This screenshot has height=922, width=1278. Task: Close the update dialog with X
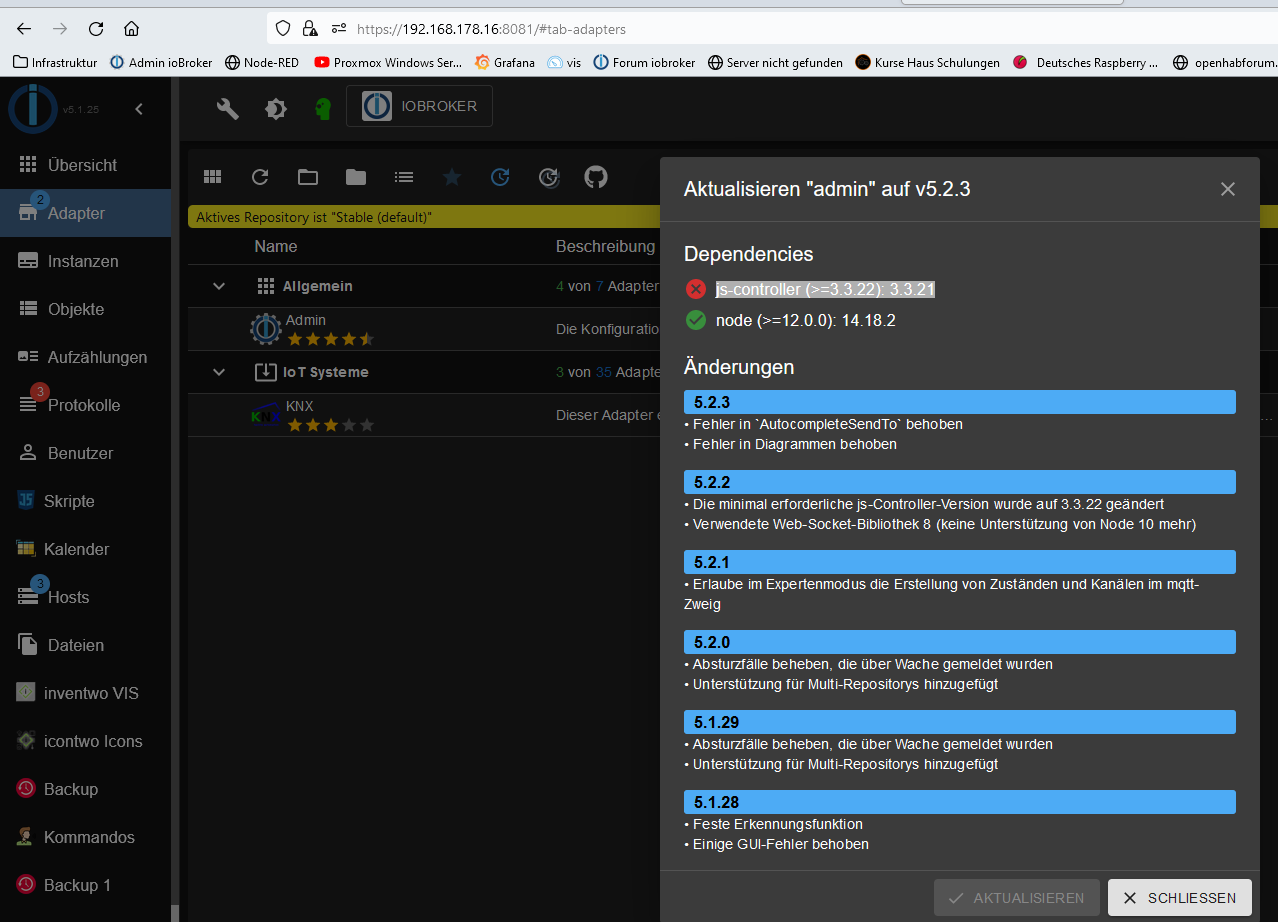(1228, 189)
